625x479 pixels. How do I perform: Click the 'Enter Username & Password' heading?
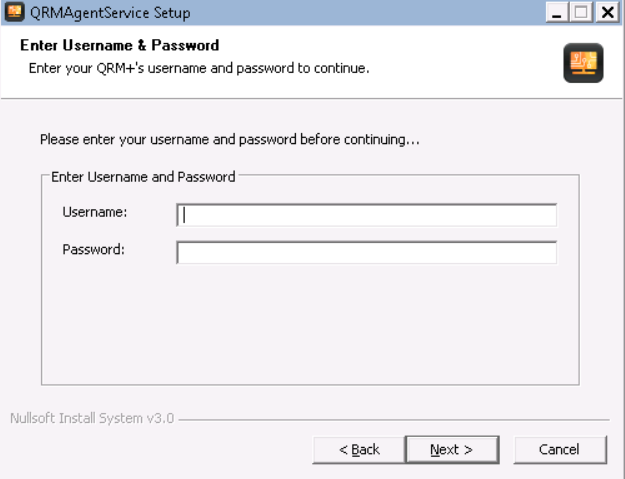(x=119, y=46)
